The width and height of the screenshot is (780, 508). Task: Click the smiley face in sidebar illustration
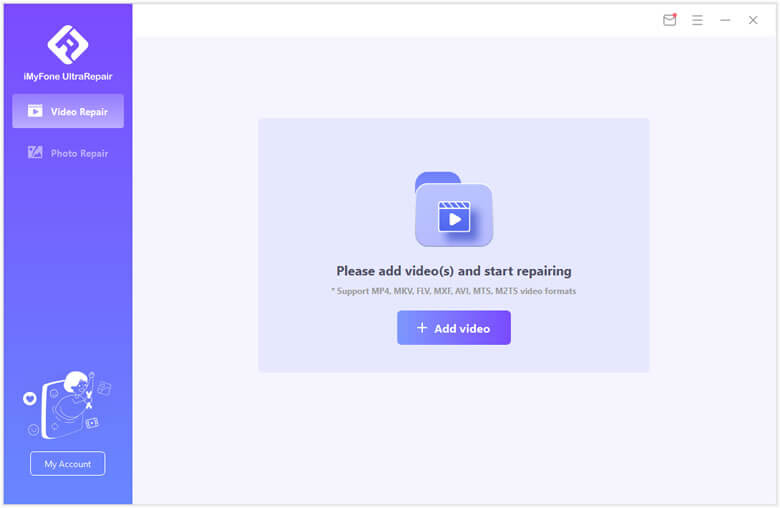tap(34, 429)
